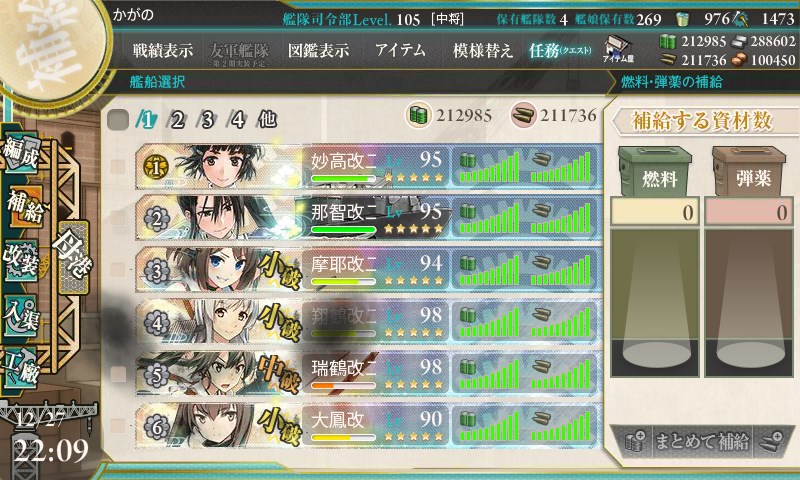Switch to fleet tab 2
800x480 pixels.
pos(177,120)
